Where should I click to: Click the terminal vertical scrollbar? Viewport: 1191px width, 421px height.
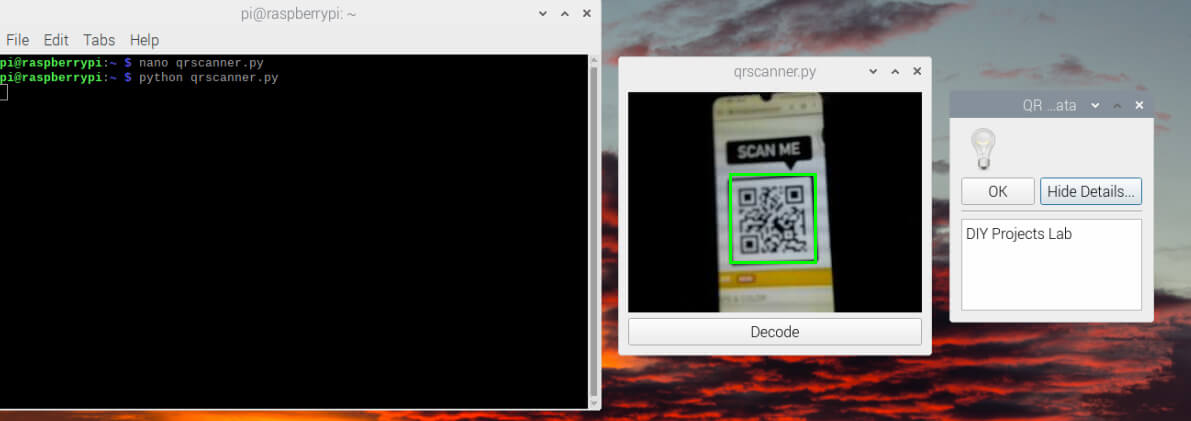coord(593,232)
